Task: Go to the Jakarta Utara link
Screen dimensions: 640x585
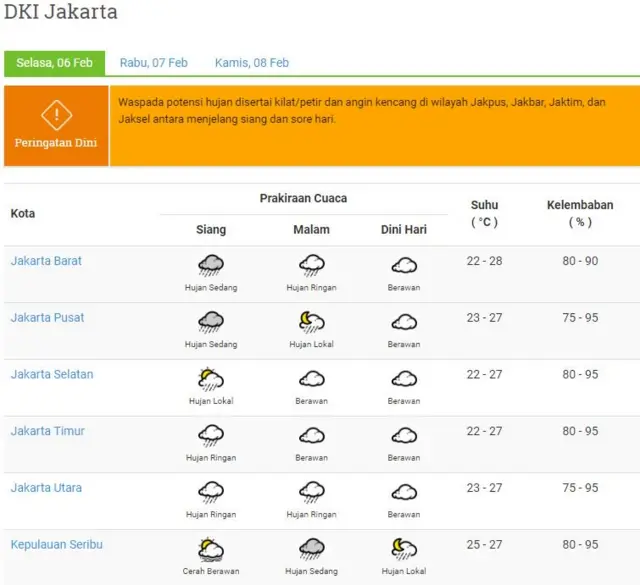Action: [x=46, y=488]
